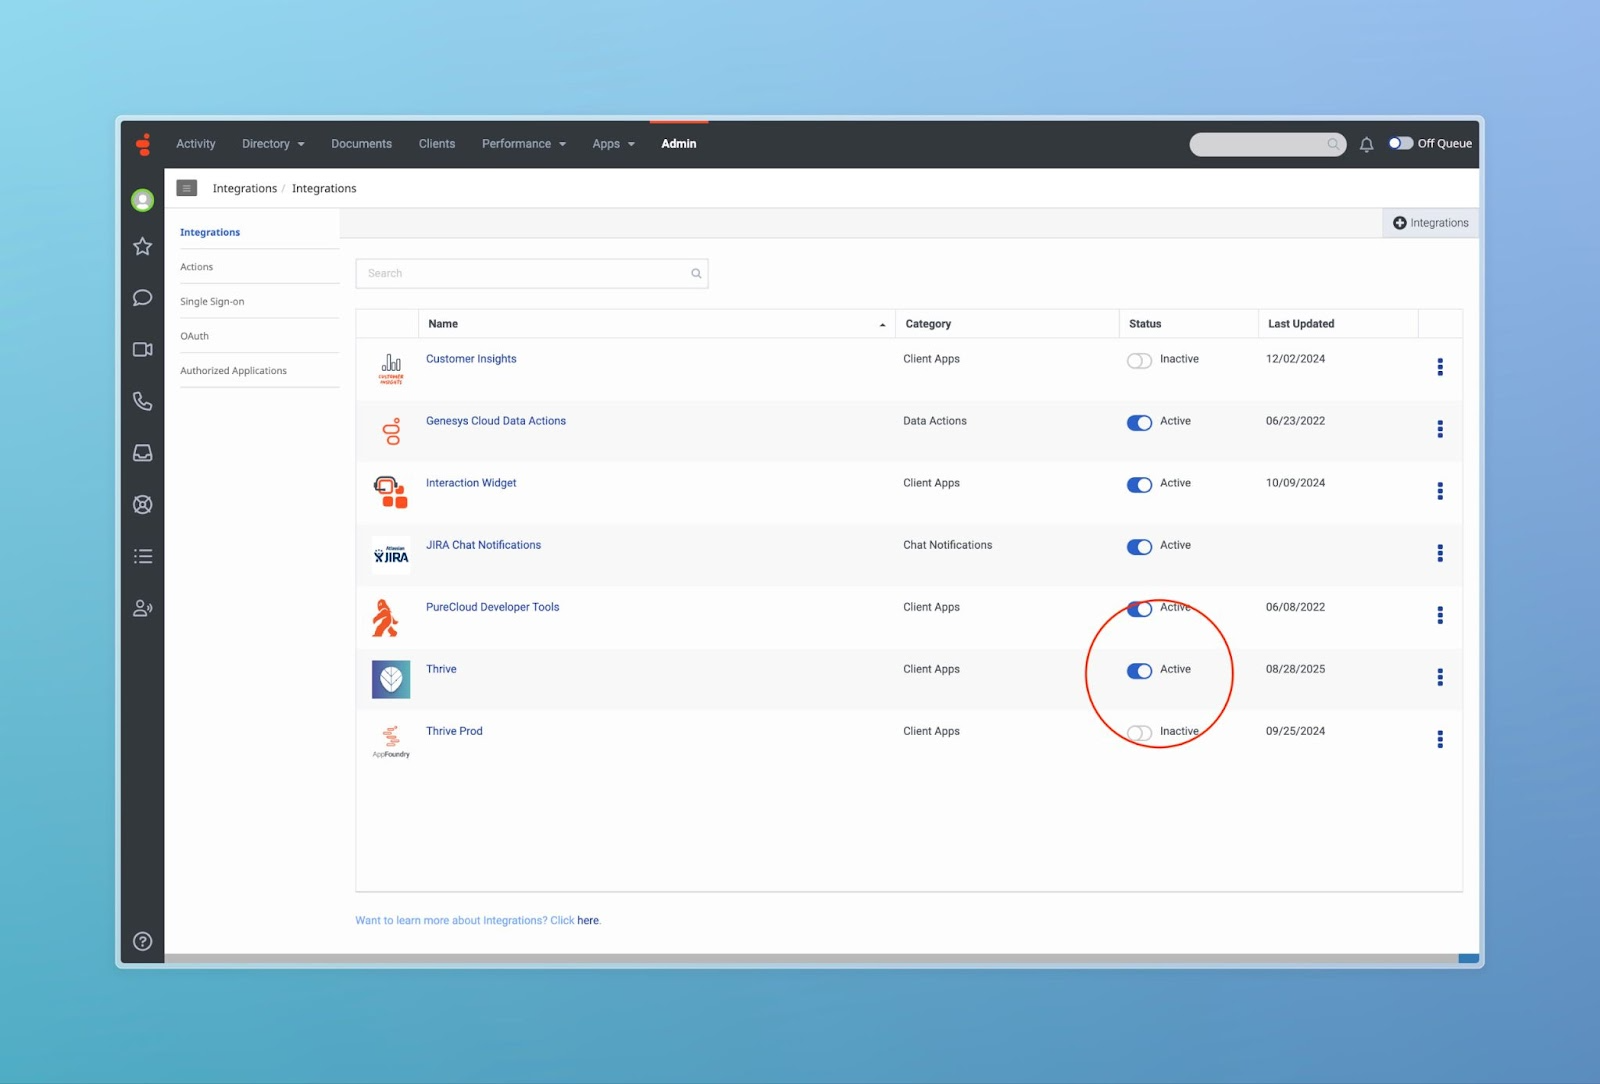Image resolution: width=1600 pixels, height=1084 pixels.
Task: Open the phone calls icon in sidebar
Action: (x=143, y=401)
